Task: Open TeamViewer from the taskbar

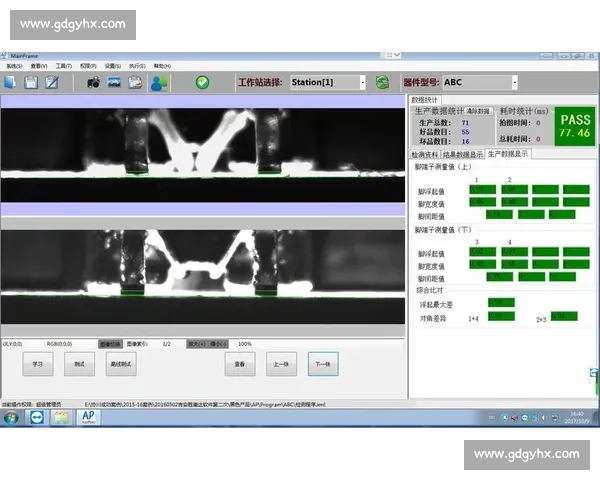Action: pos(38,417)
